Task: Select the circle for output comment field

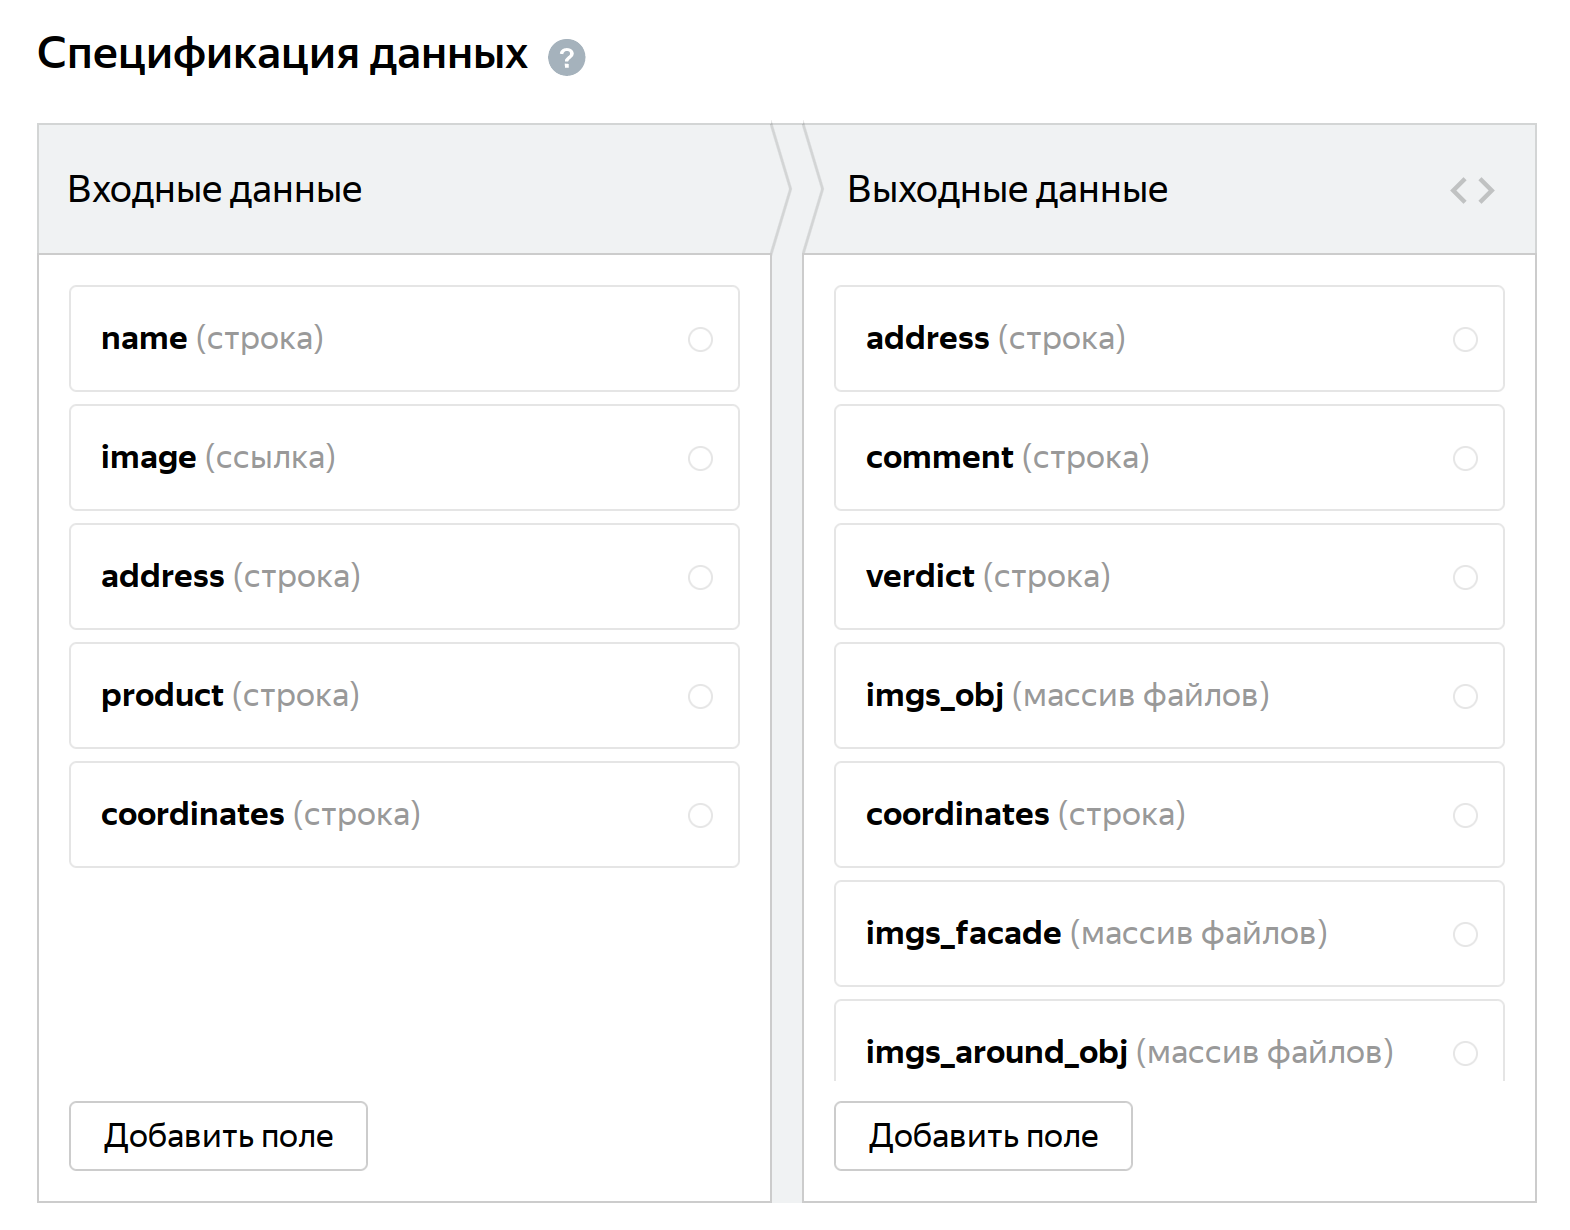Action: pyautogui.click(x=1465, y=459)
